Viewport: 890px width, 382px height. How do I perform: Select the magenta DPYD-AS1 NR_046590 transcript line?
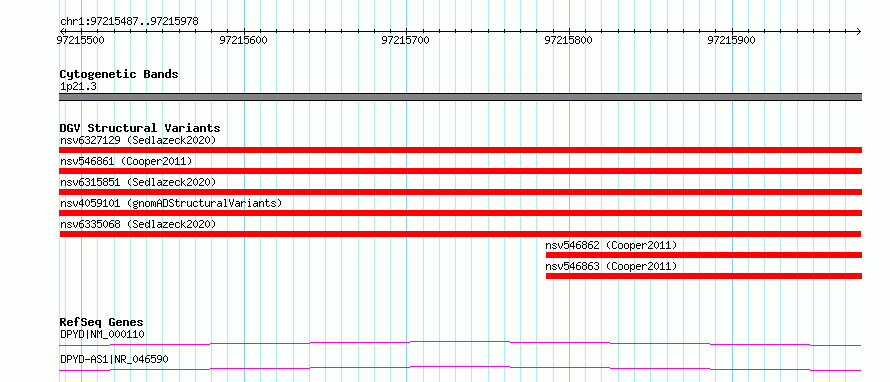(460, 368)
